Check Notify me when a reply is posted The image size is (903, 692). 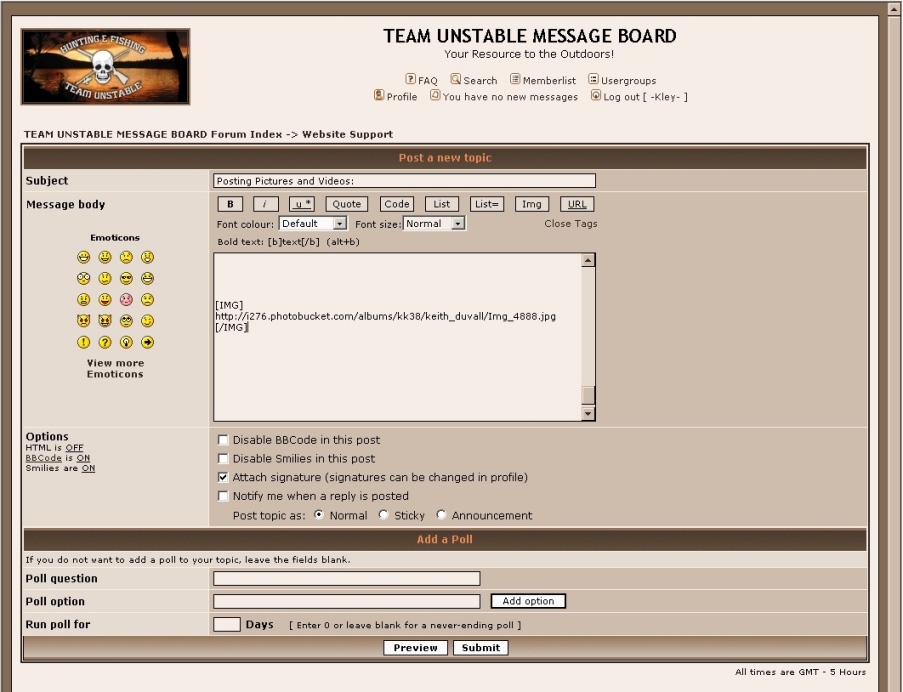[223, 496]
